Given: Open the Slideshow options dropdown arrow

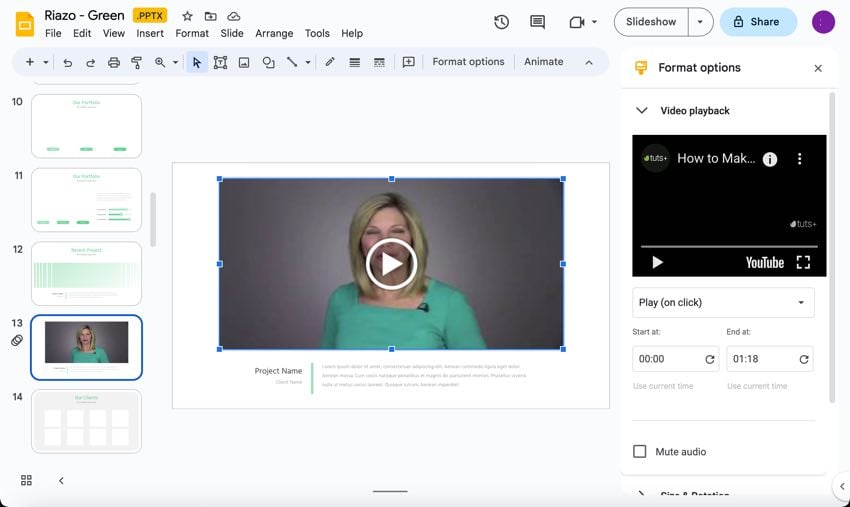Looking at the screenshot, I should (x=699, y=22).
